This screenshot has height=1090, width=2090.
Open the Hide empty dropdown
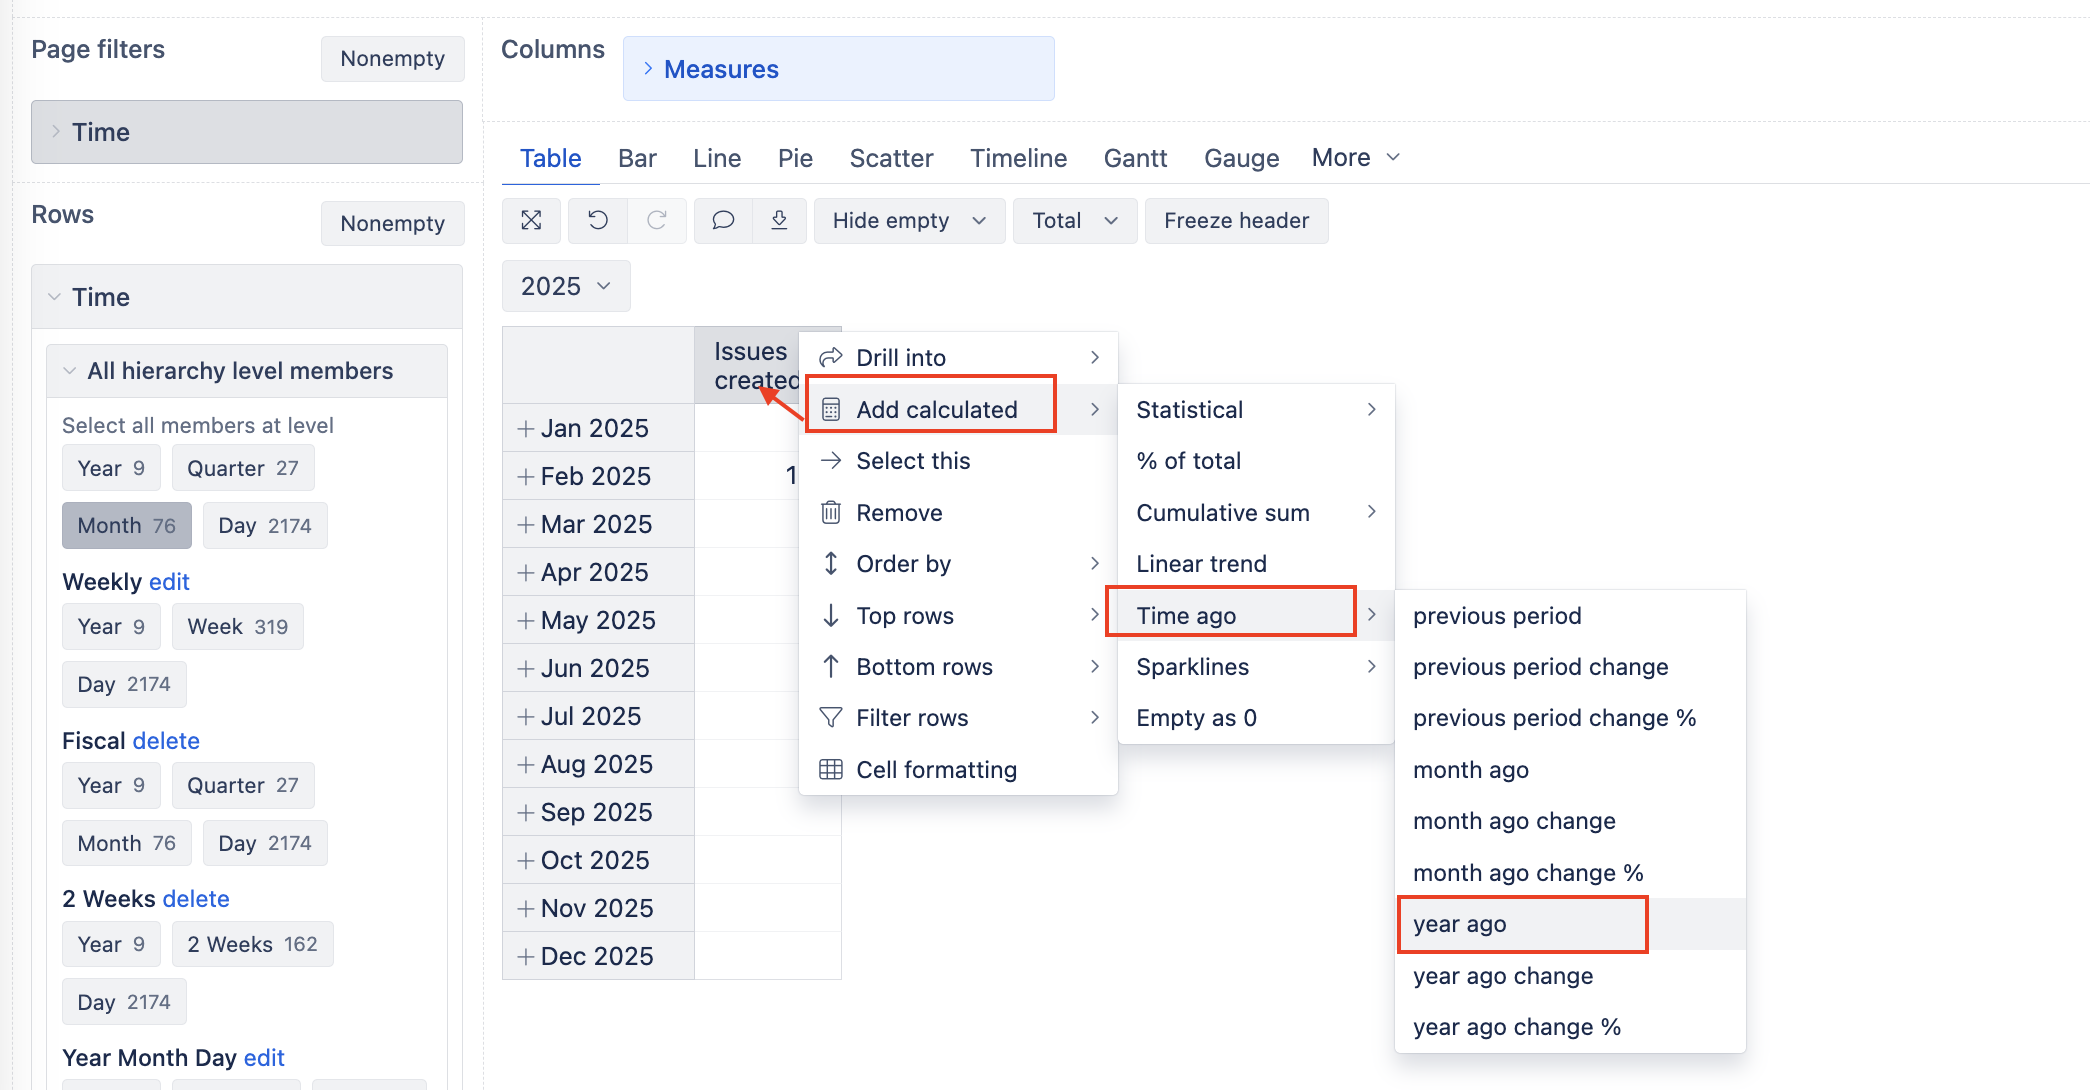(x=909, y=221)
